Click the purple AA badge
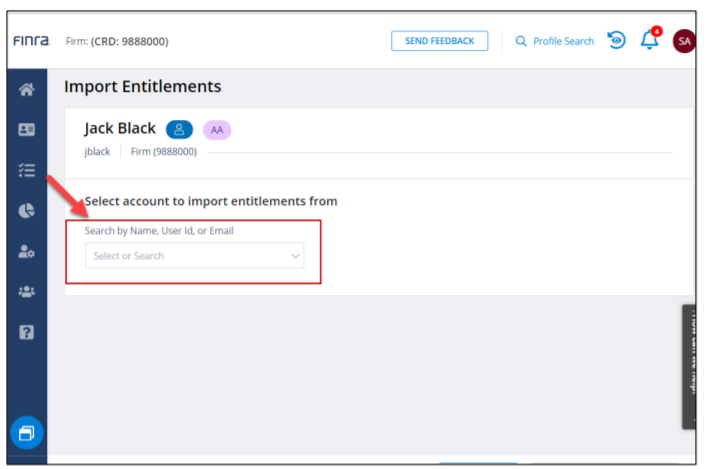The image size is (707, 469). click(217, 129)
